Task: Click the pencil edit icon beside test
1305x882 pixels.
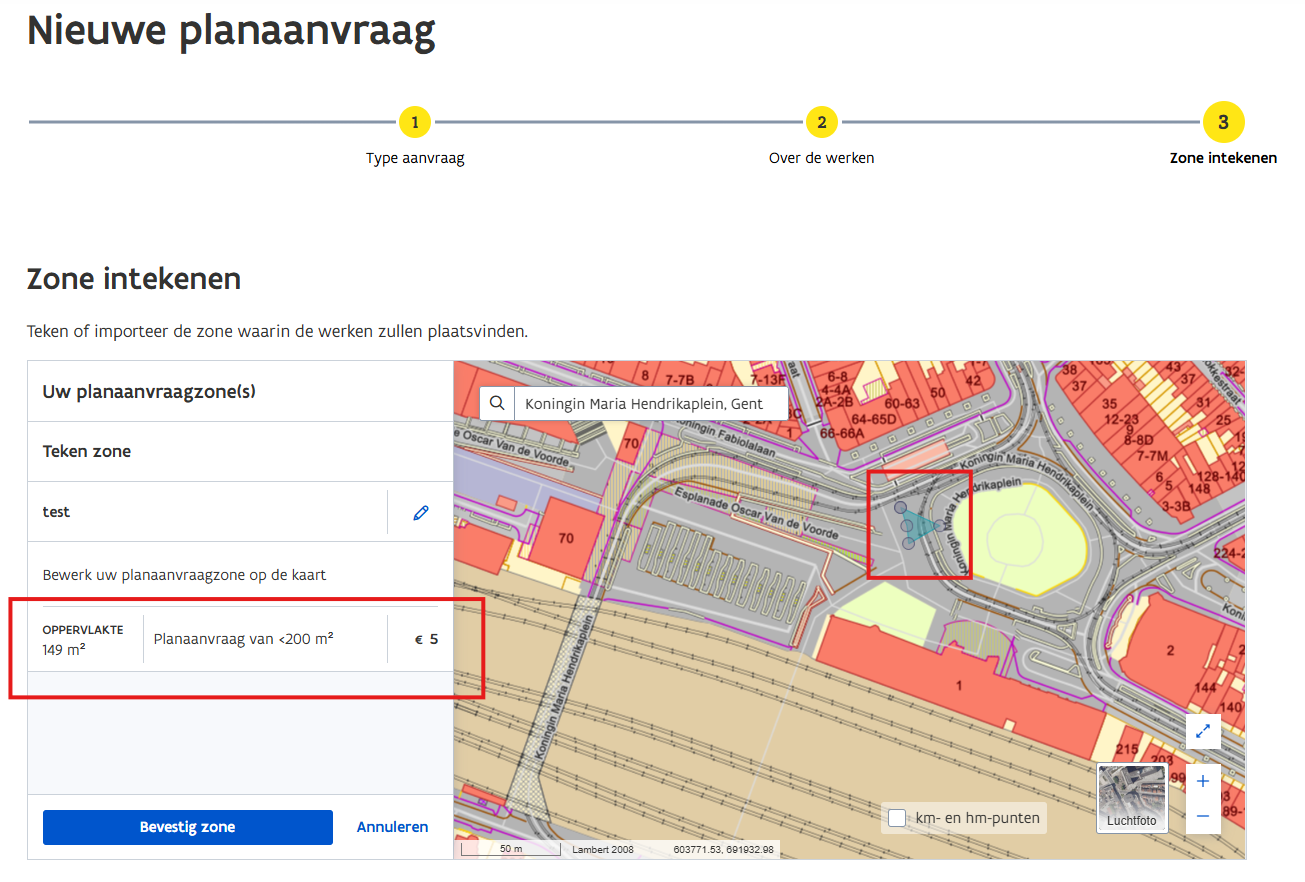Action: pyautogui.click(x=420, y=512)
